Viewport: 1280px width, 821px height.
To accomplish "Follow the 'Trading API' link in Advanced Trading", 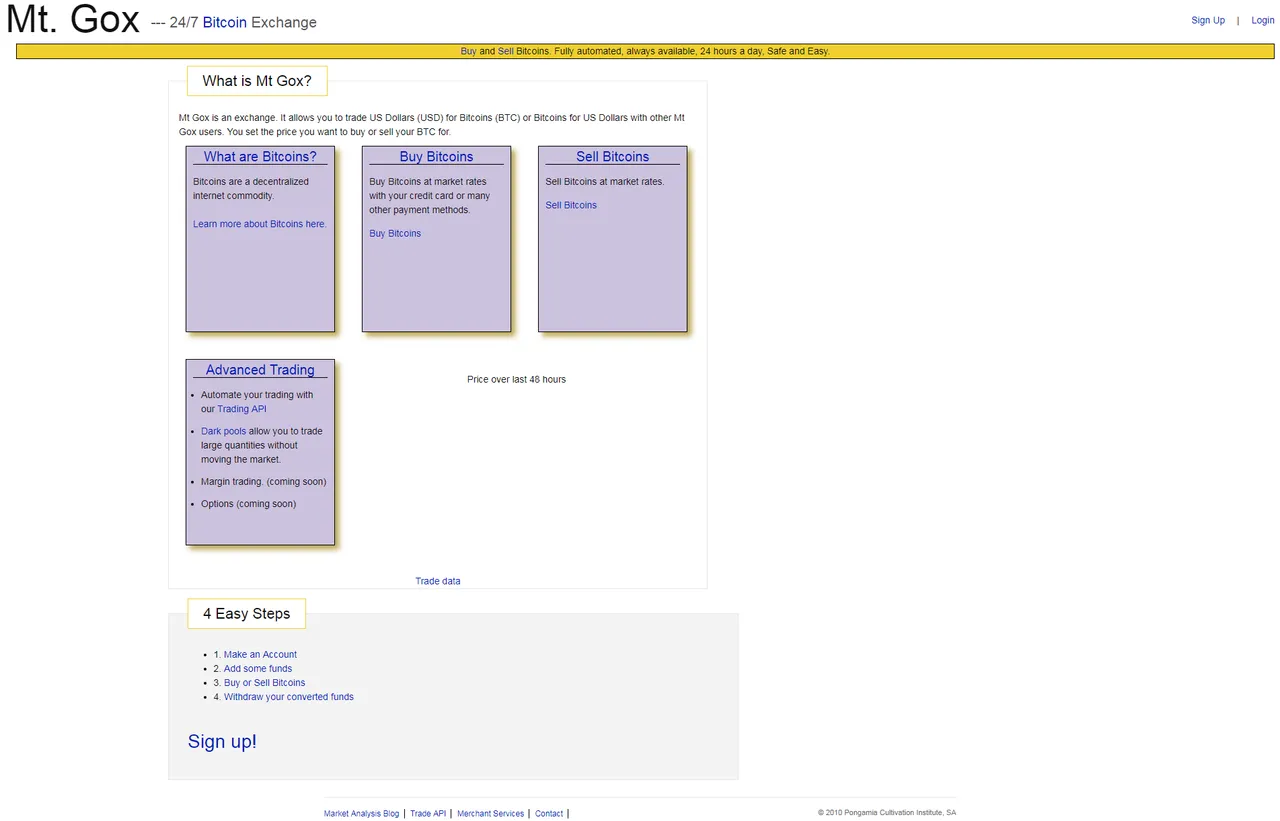I will (242, 409).
